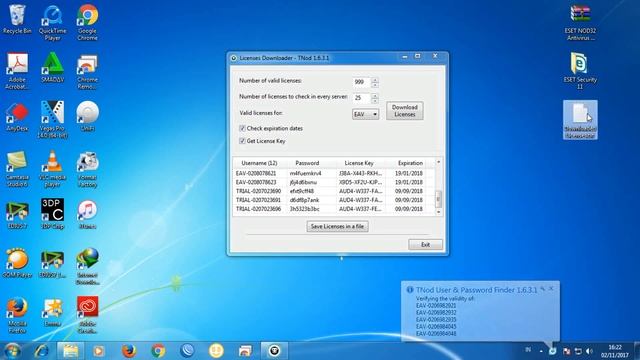Decrease Number of valid licenses spinner
Screen dimensions: 640x360
(375, 85)
